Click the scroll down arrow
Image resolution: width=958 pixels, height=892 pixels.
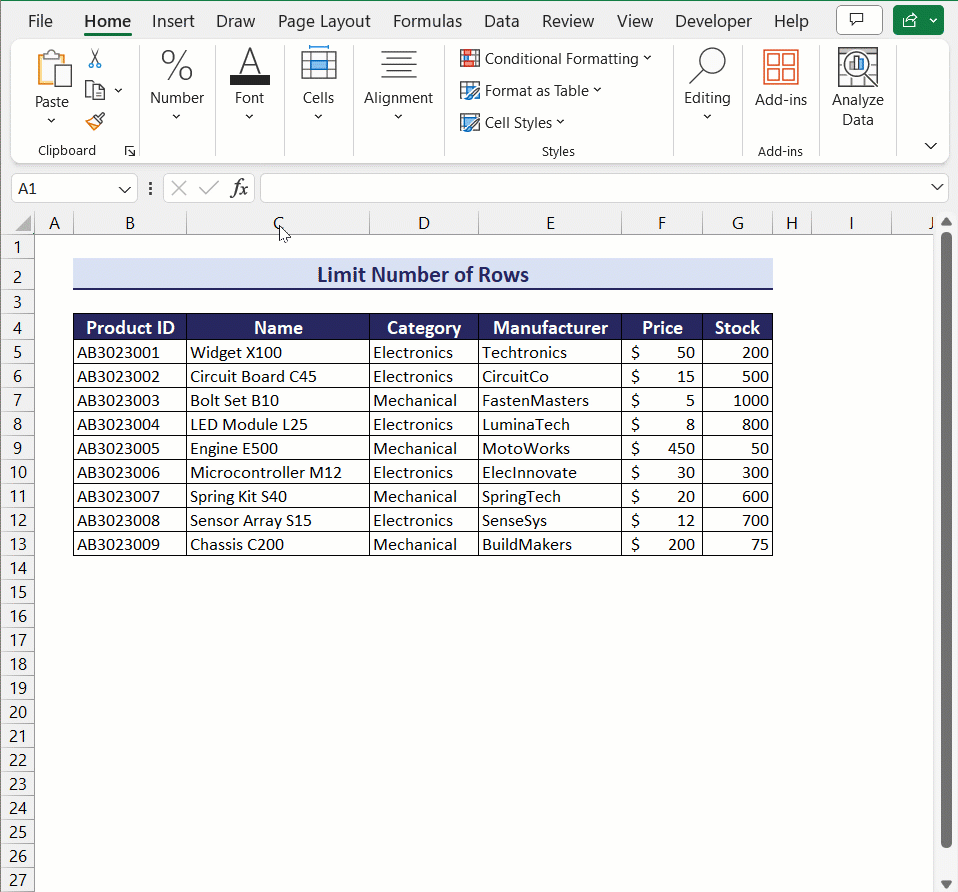[x=946, y=883]
